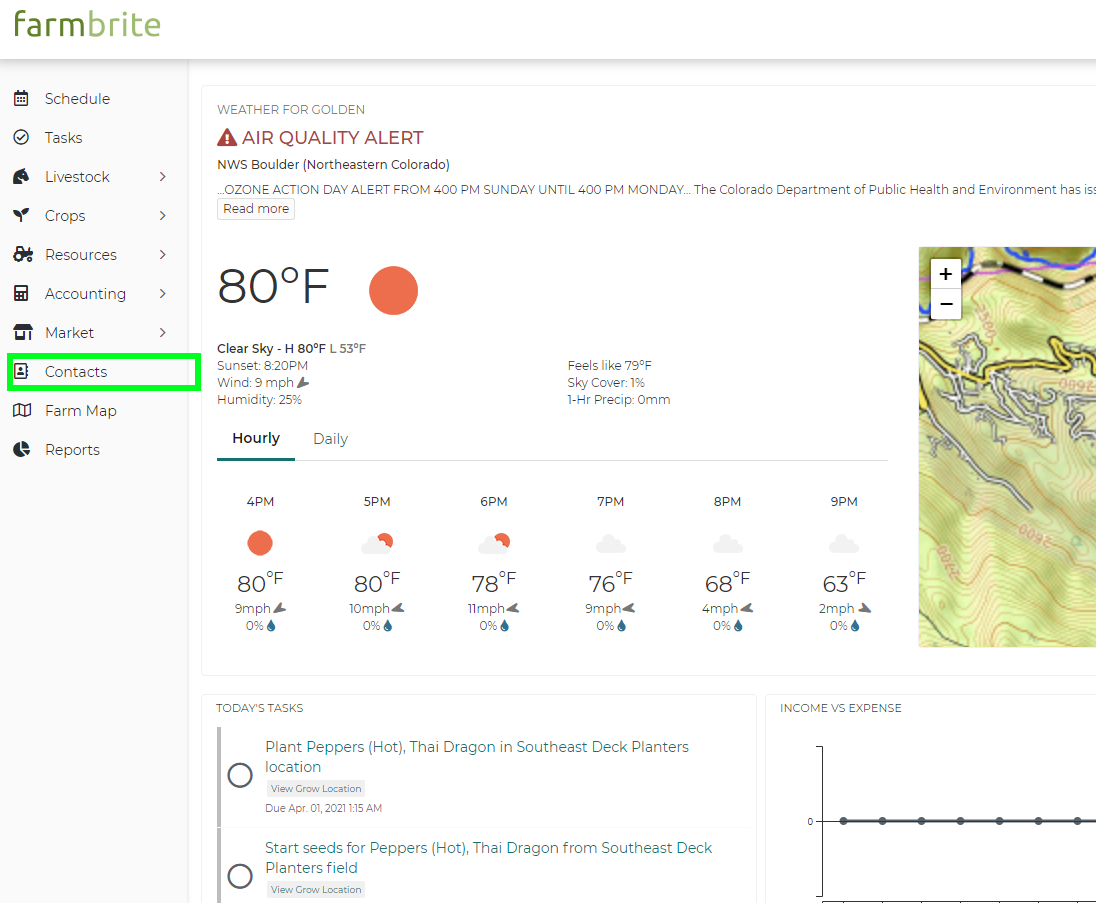The width and height of the screenshot is (1096, 903).
Task: Expand the Resources menu chevron
Action: [163, 254]
